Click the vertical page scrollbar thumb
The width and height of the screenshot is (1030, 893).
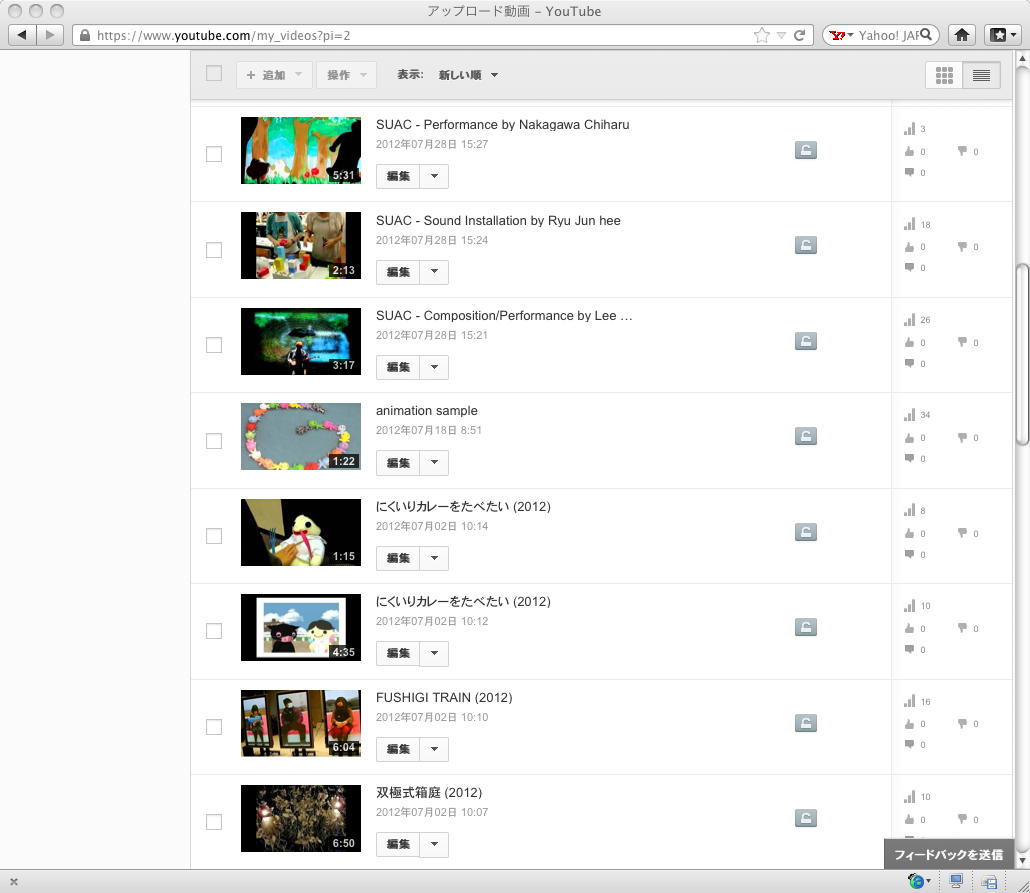pyautogui.click(x=1022, y=355)
